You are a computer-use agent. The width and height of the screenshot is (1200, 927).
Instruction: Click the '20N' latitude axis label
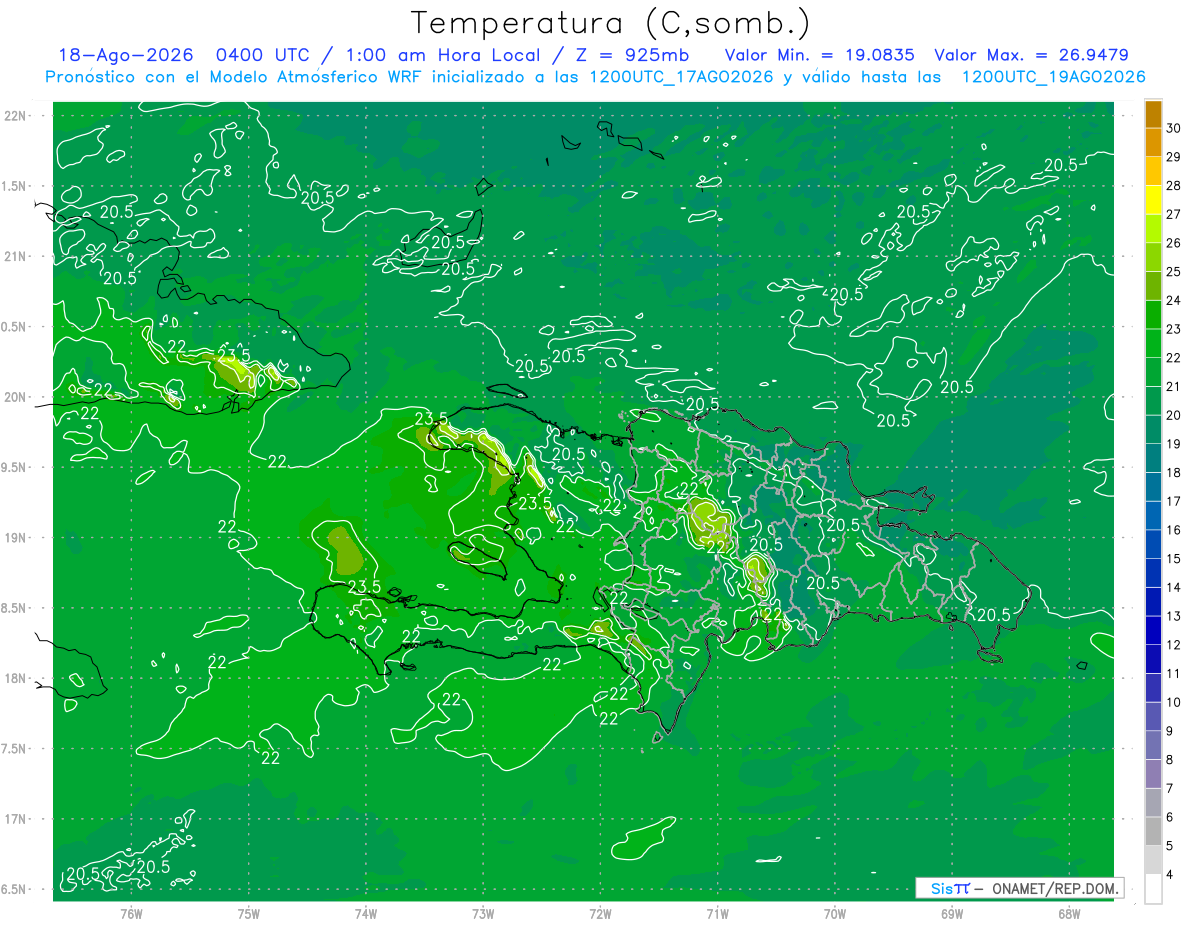(x=17, y=397)
